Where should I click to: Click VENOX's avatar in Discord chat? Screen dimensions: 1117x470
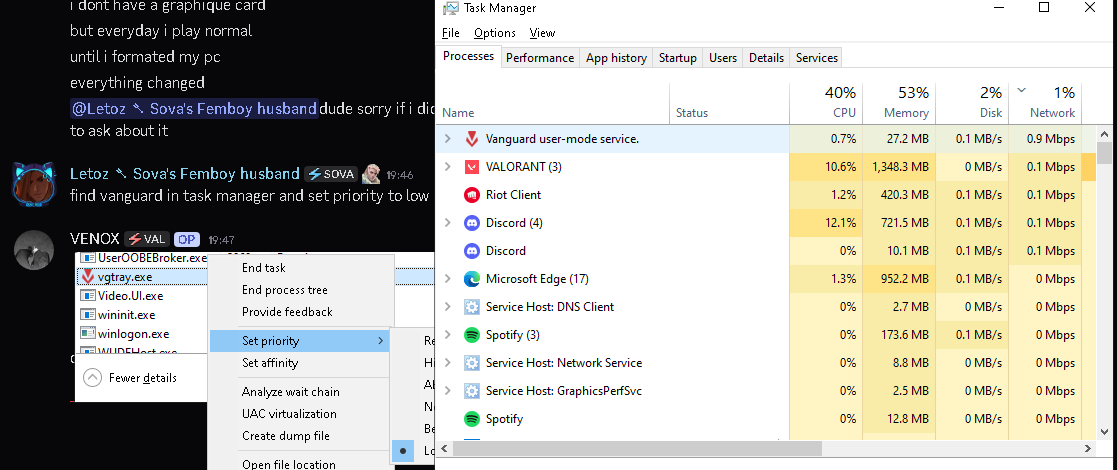click(x=33, y=250)
